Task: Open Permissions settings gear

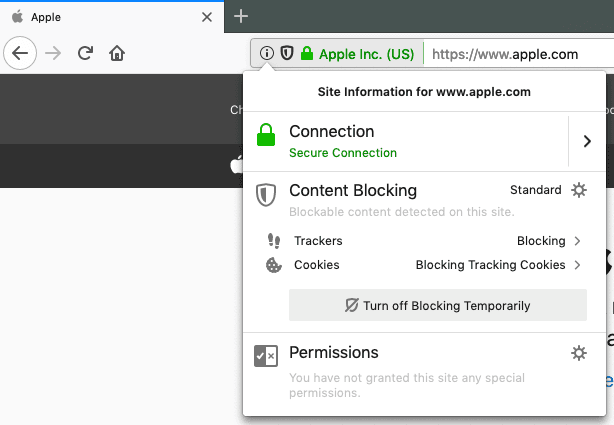Action: [x=578, y=353]
